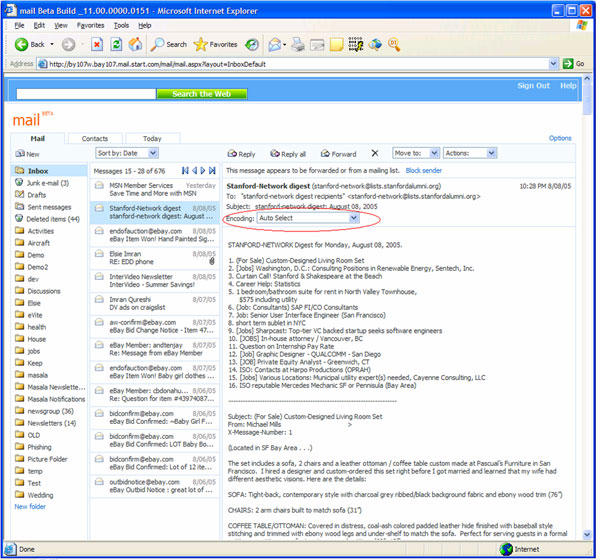Click the Block sender link
Screen dimensions: 600x560
[424, 170]
